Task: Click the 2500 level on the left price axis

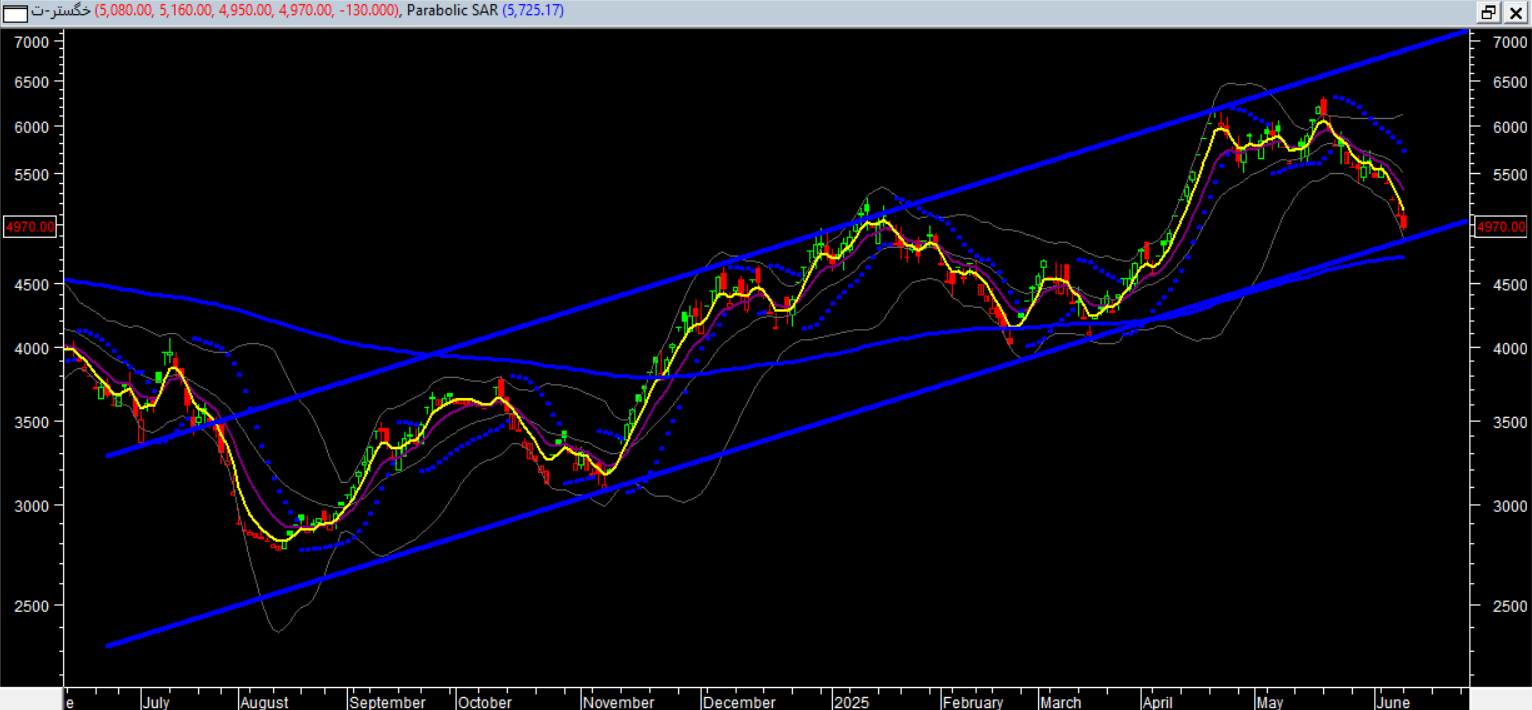Action: (x=32, y=606)
